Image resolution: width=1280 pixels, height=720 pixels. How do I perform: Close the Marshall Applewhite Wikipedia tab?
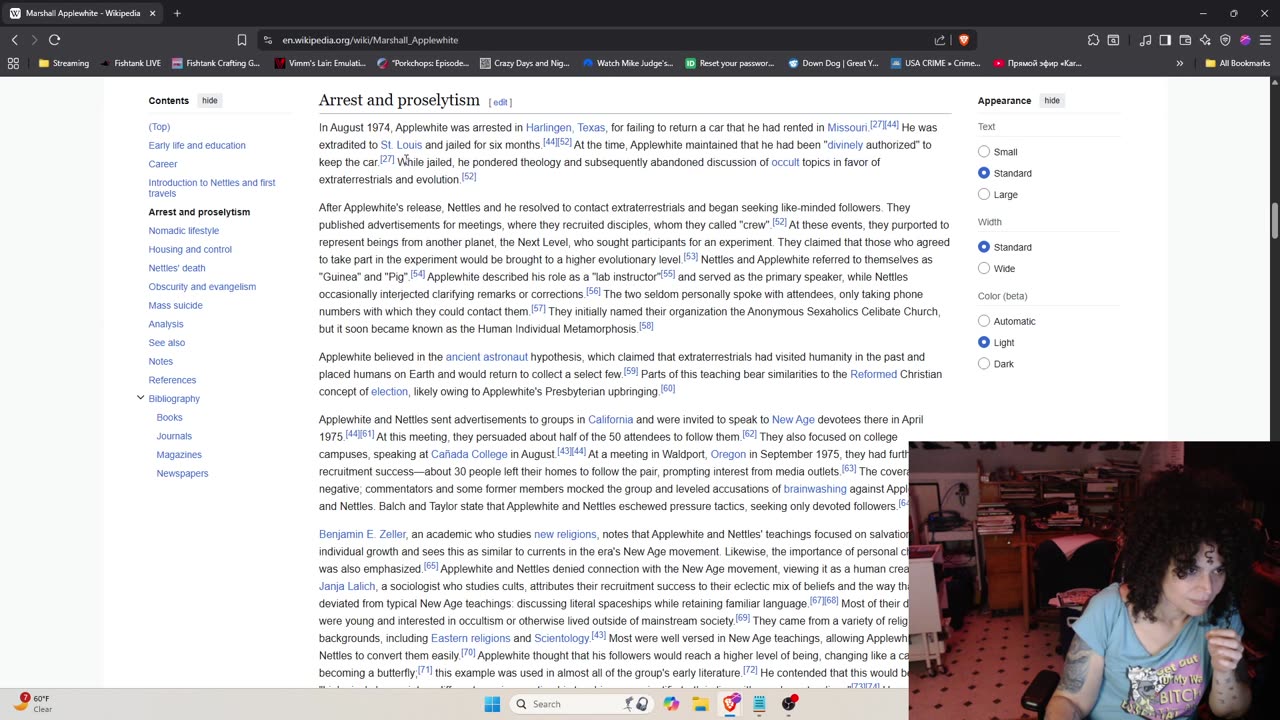[153, 13]
